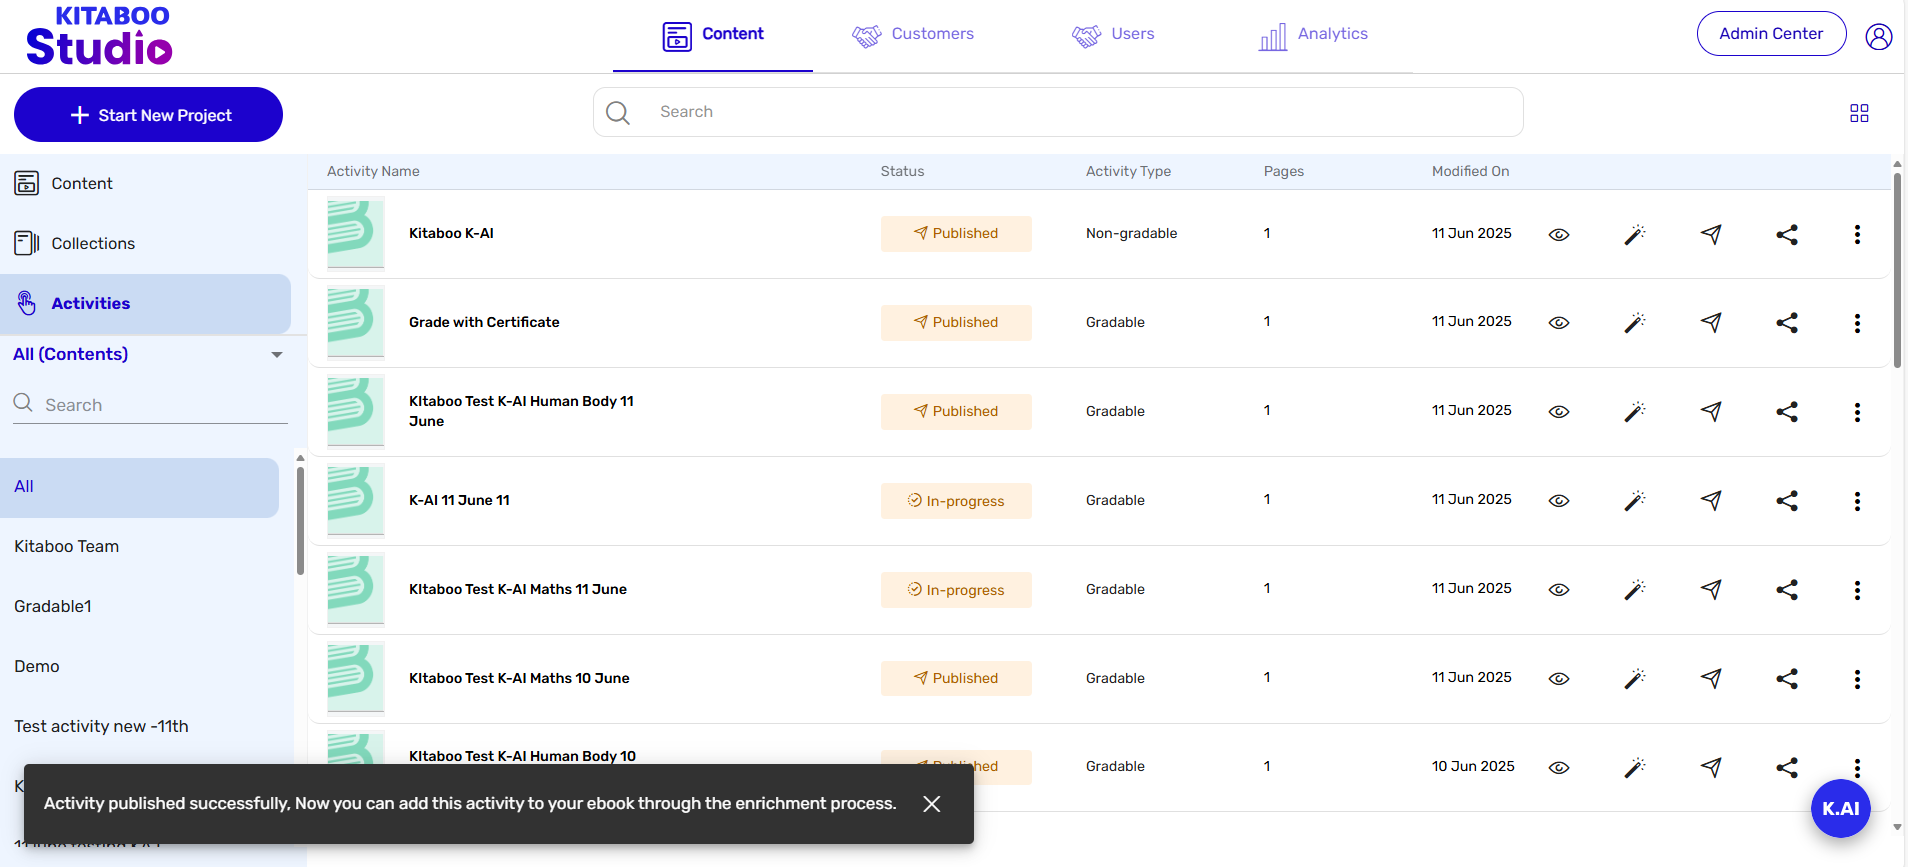Image resolution: width=1908 pixels, height=867 pixels.
Task: Click the sidebar category search field
Action: coord(150,405)
